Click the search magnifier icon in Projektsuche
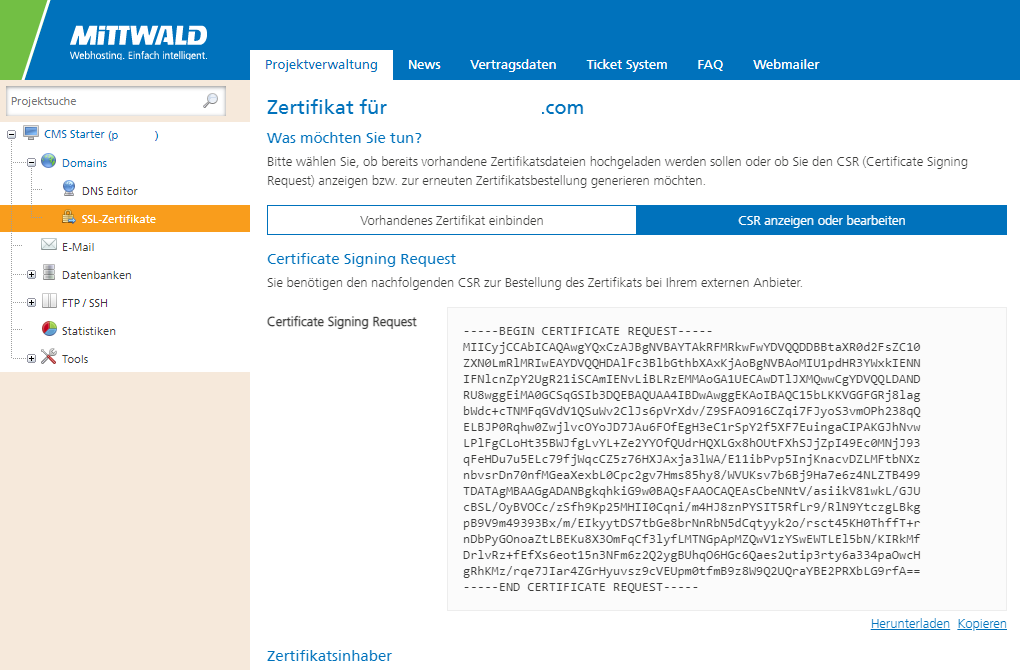This screenshot has height=670, width=1020. click(210, 101)
